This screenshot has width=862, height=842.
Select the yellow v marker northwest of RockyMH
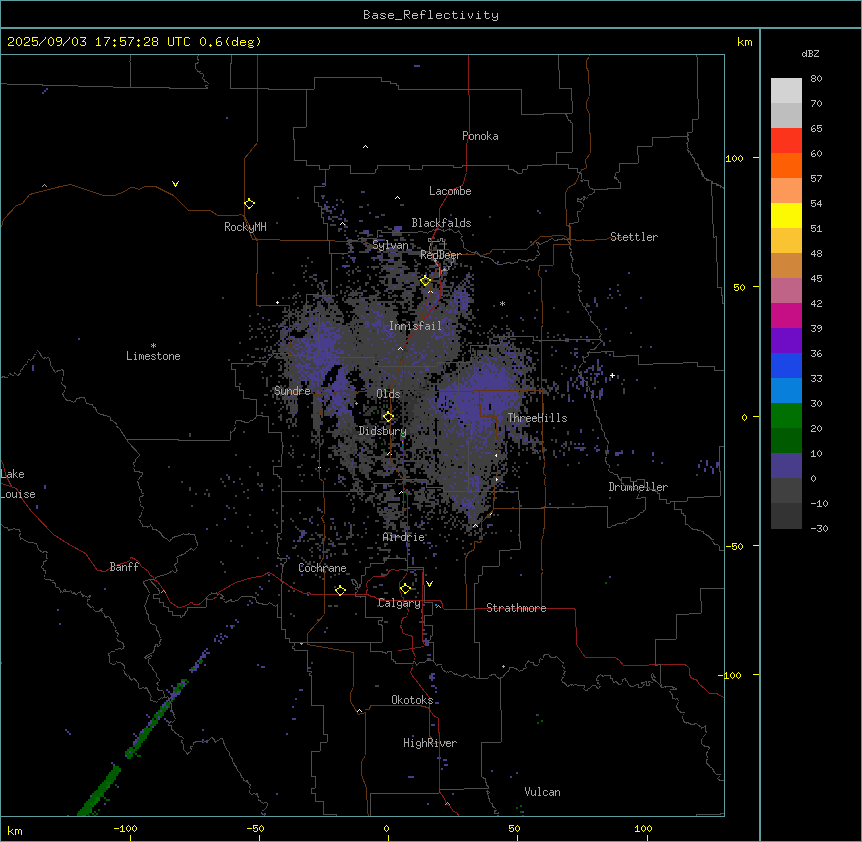point(175,184)
